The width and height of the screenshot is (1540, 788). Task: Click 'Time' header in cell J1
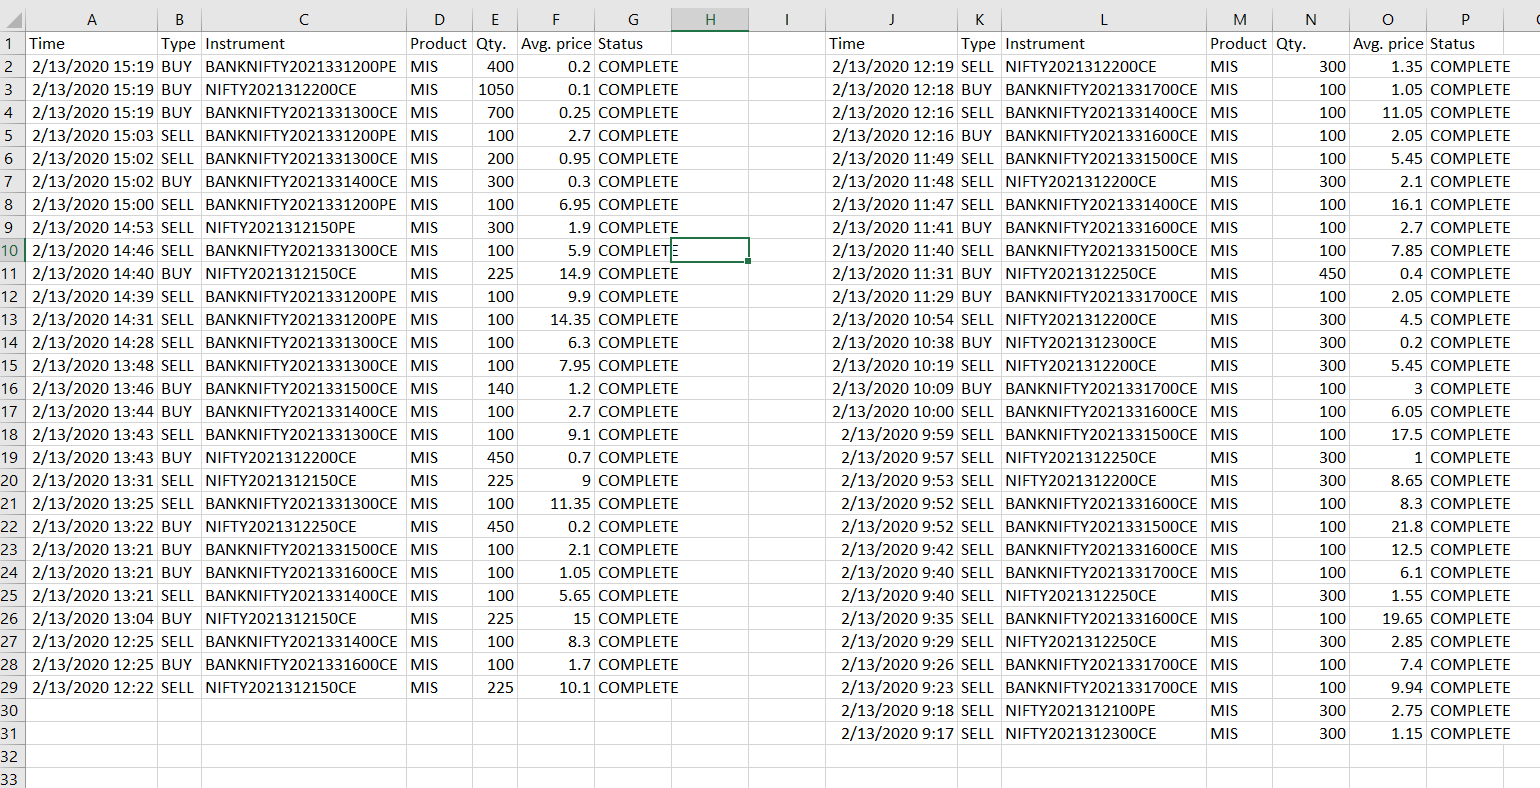tap(847, 43)
